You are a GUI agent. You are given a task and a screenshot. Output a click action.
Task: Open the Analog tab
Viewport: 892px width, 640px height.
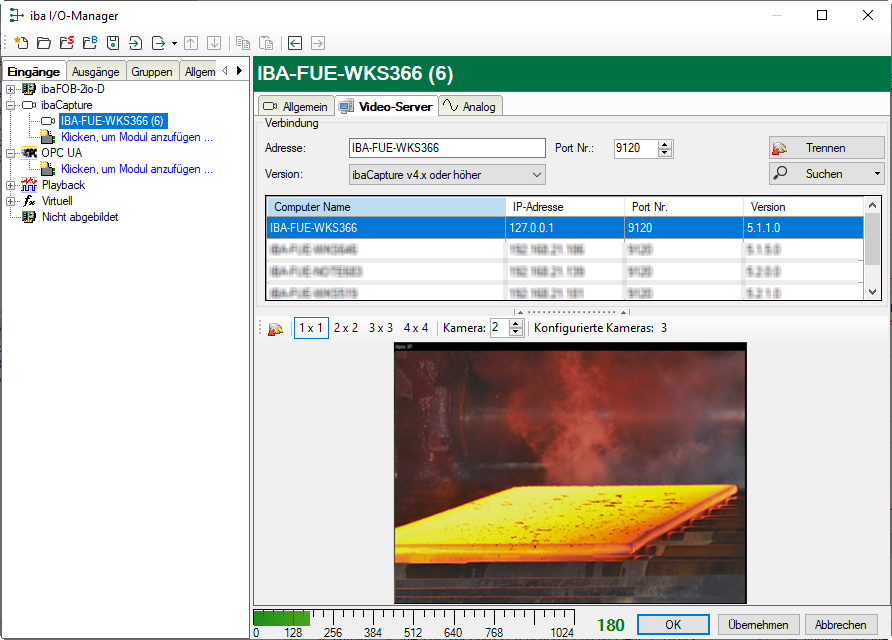click(470, 106)
